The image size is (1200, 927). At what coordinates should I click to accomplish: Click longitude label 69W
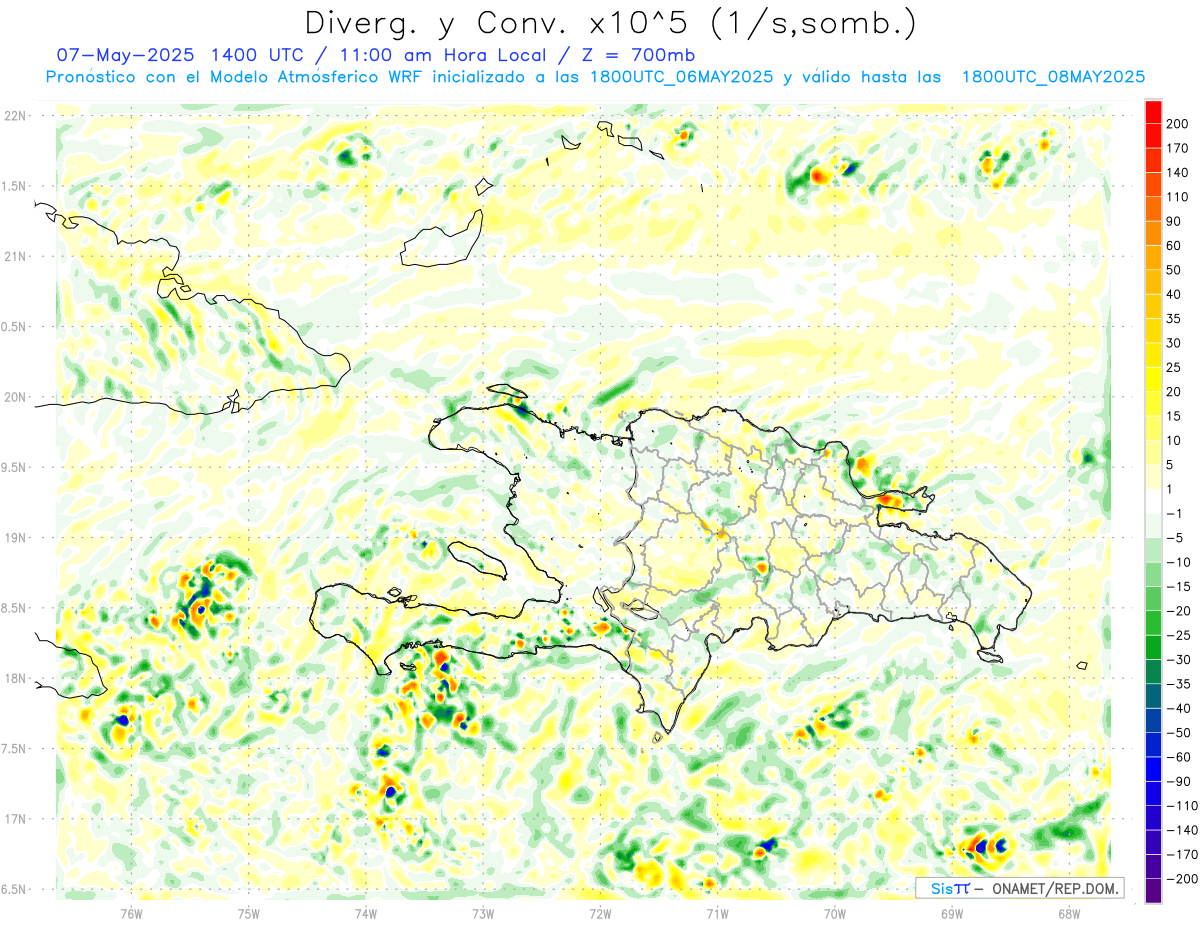952,913
